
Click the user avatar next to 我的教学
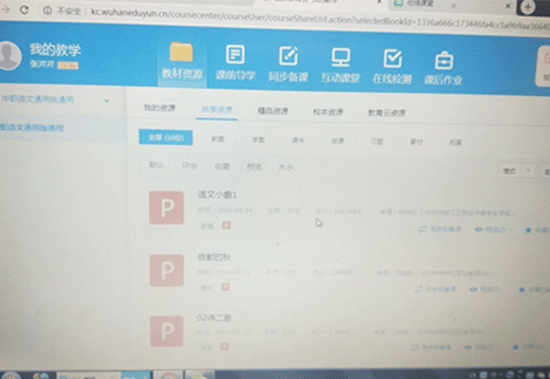coord(8,55)
